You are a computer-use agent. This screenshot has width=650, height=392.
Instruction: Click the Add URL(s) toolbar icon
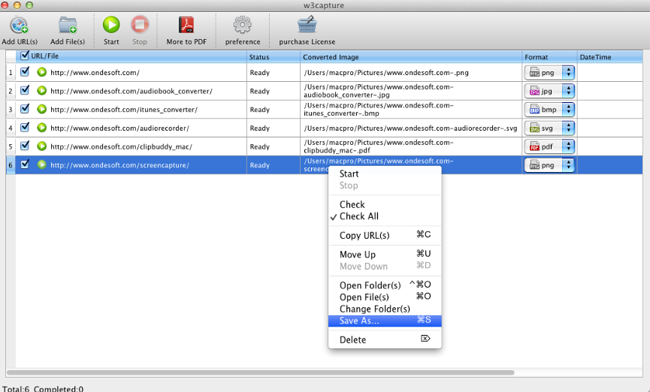pyautogui.click(x=19, y=26)
